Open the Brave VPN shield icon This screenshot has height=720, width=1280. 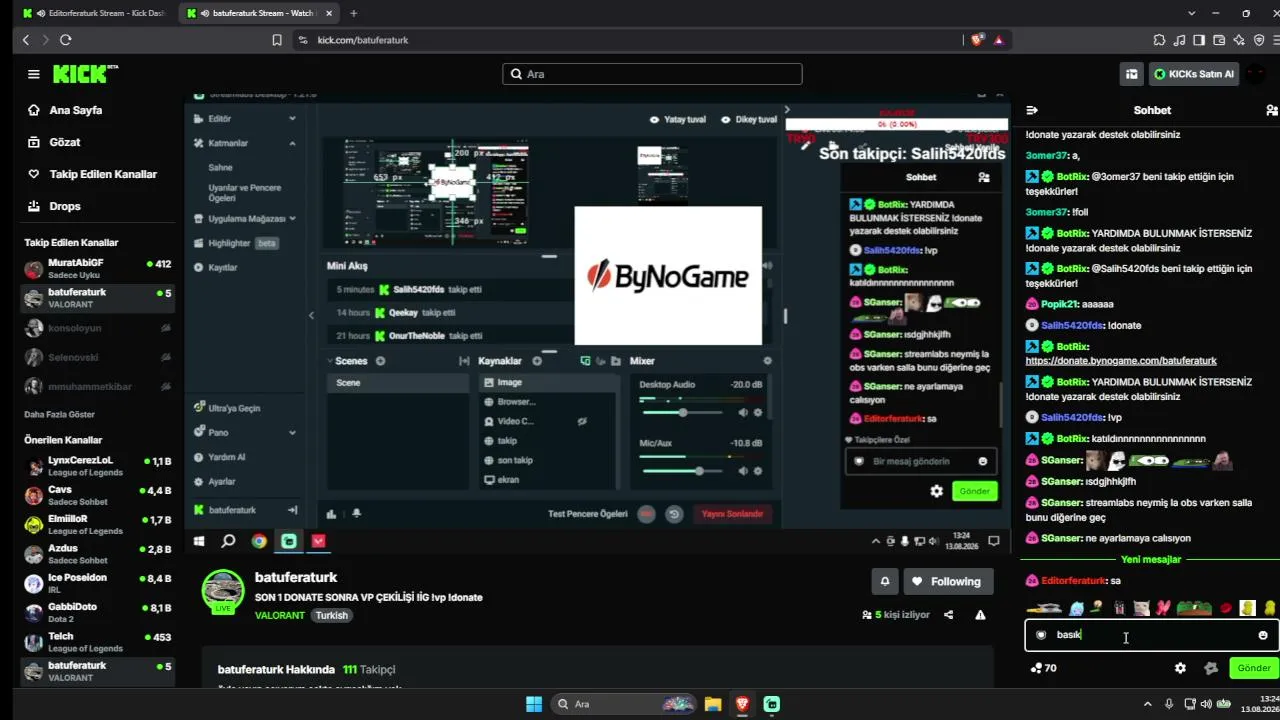(x=1259, y=40)
